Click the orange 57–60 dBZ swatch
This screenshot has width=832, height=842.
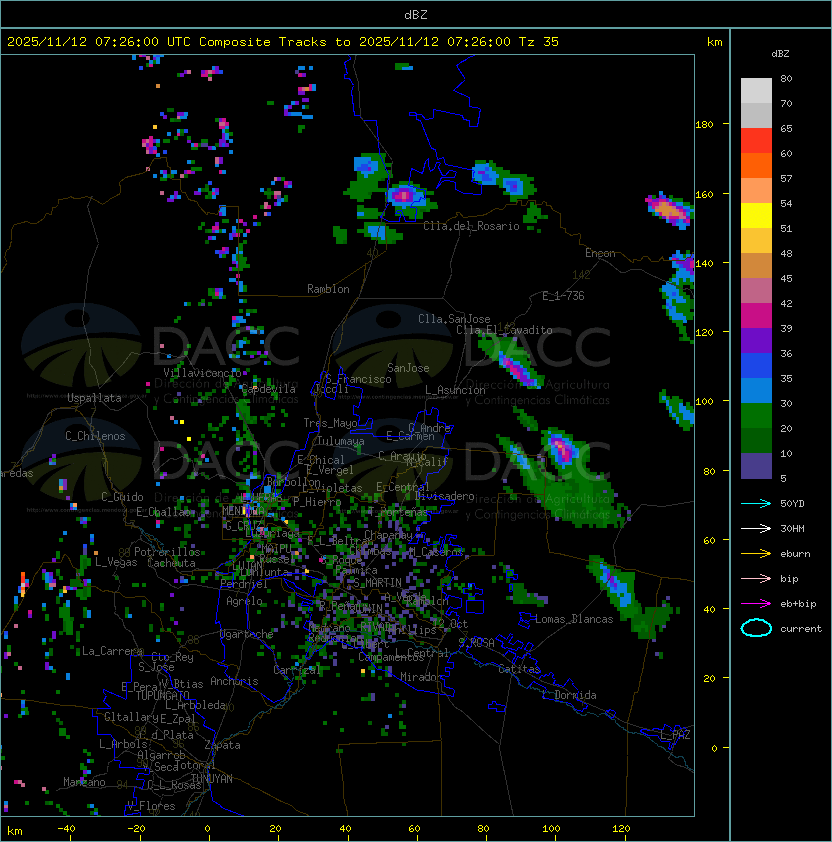click(x=756, y=166)
